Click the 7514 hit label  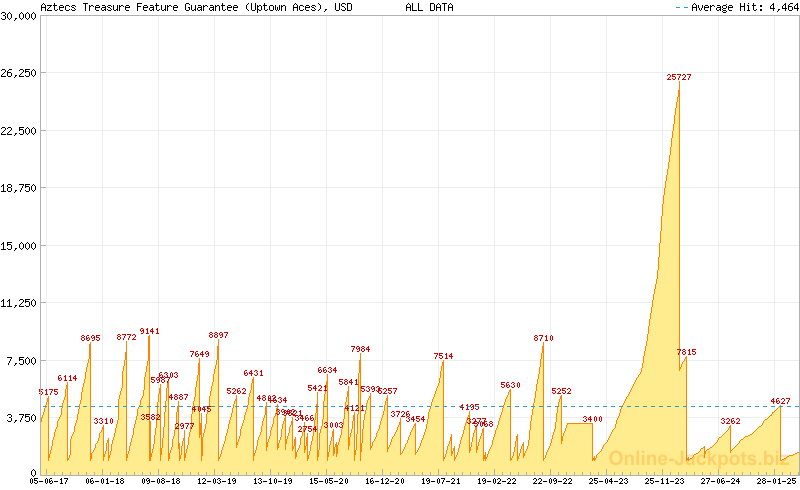pyautogui.click(x=443, y=356)
